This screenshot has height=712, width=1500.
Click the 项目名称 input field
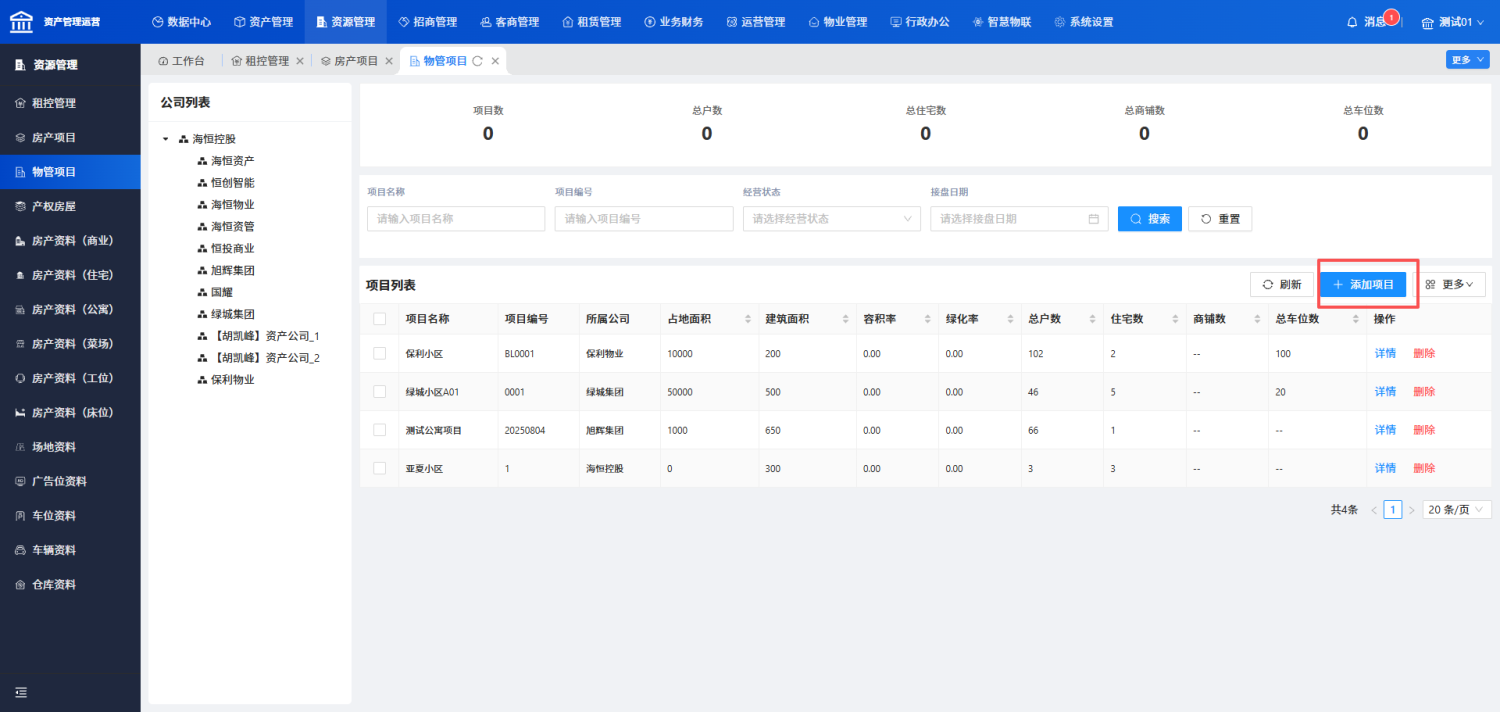456,219
